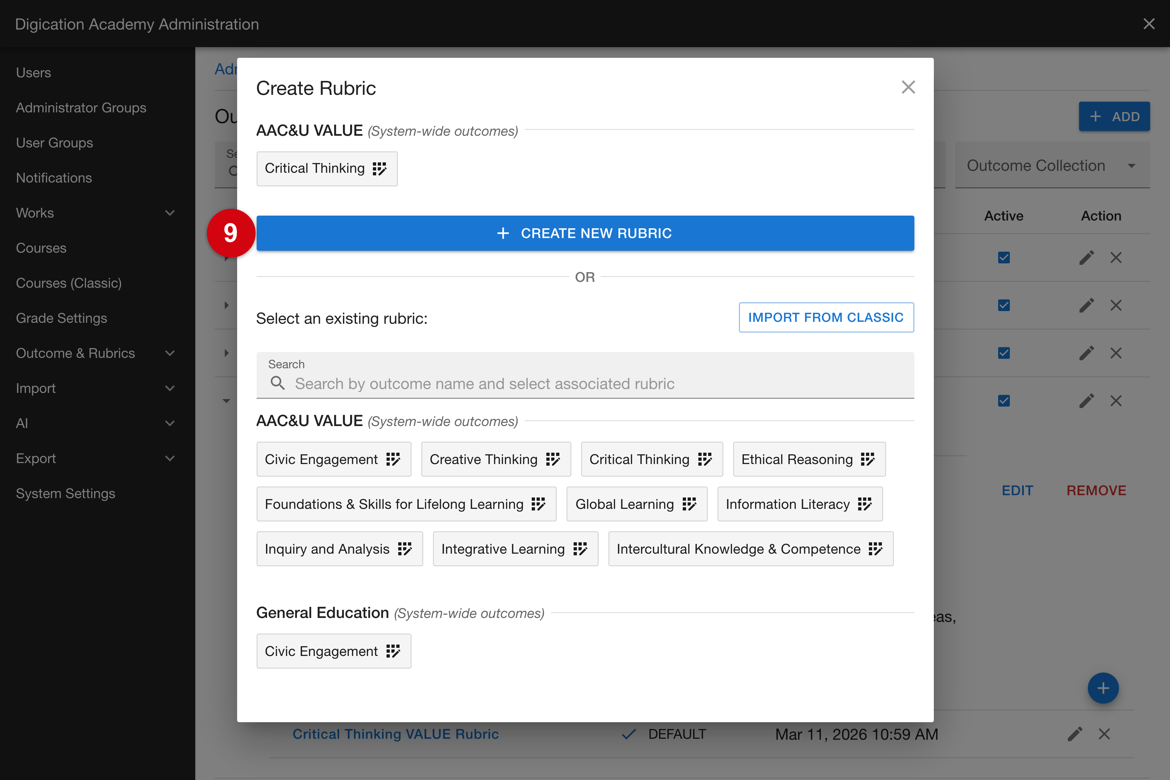
Task: Close the Create Rubric dialog
Action: pos(908,87)
